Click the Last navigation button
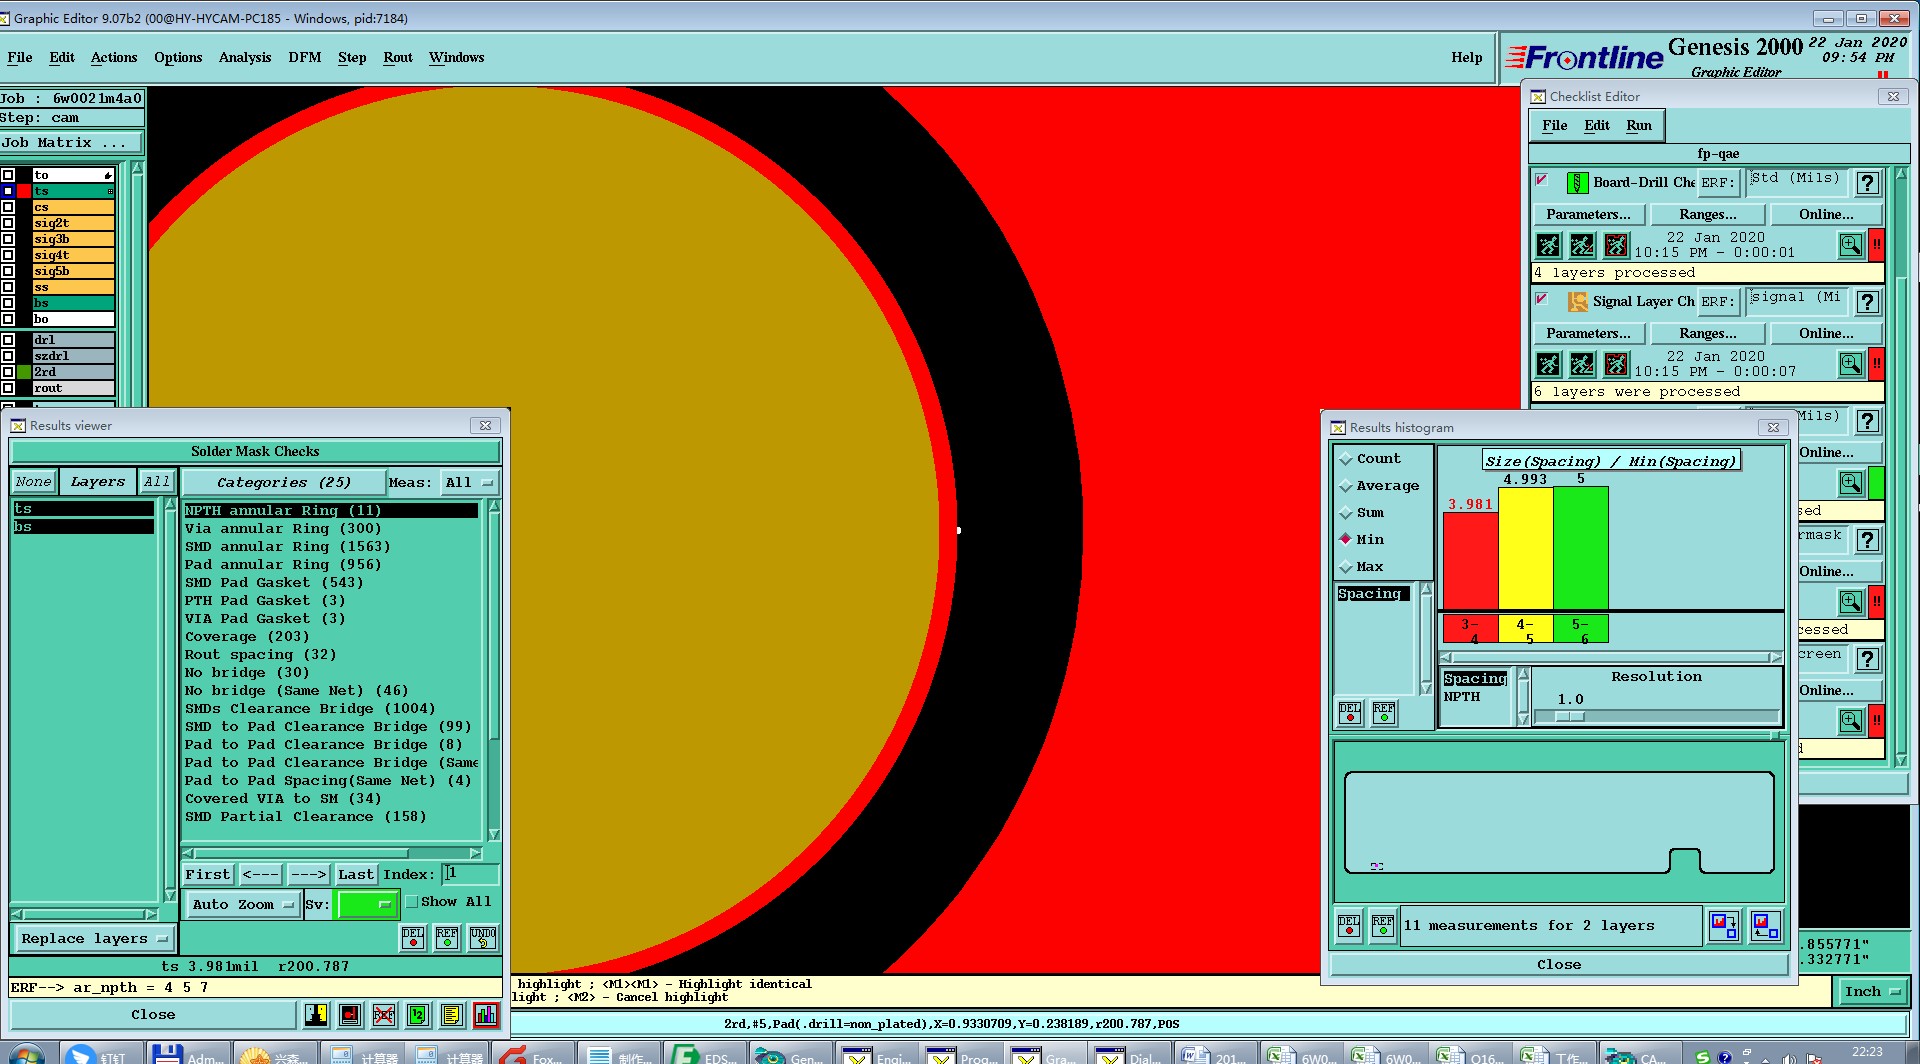This screenshot has height=1064, width=1920. tap(356, 875)
